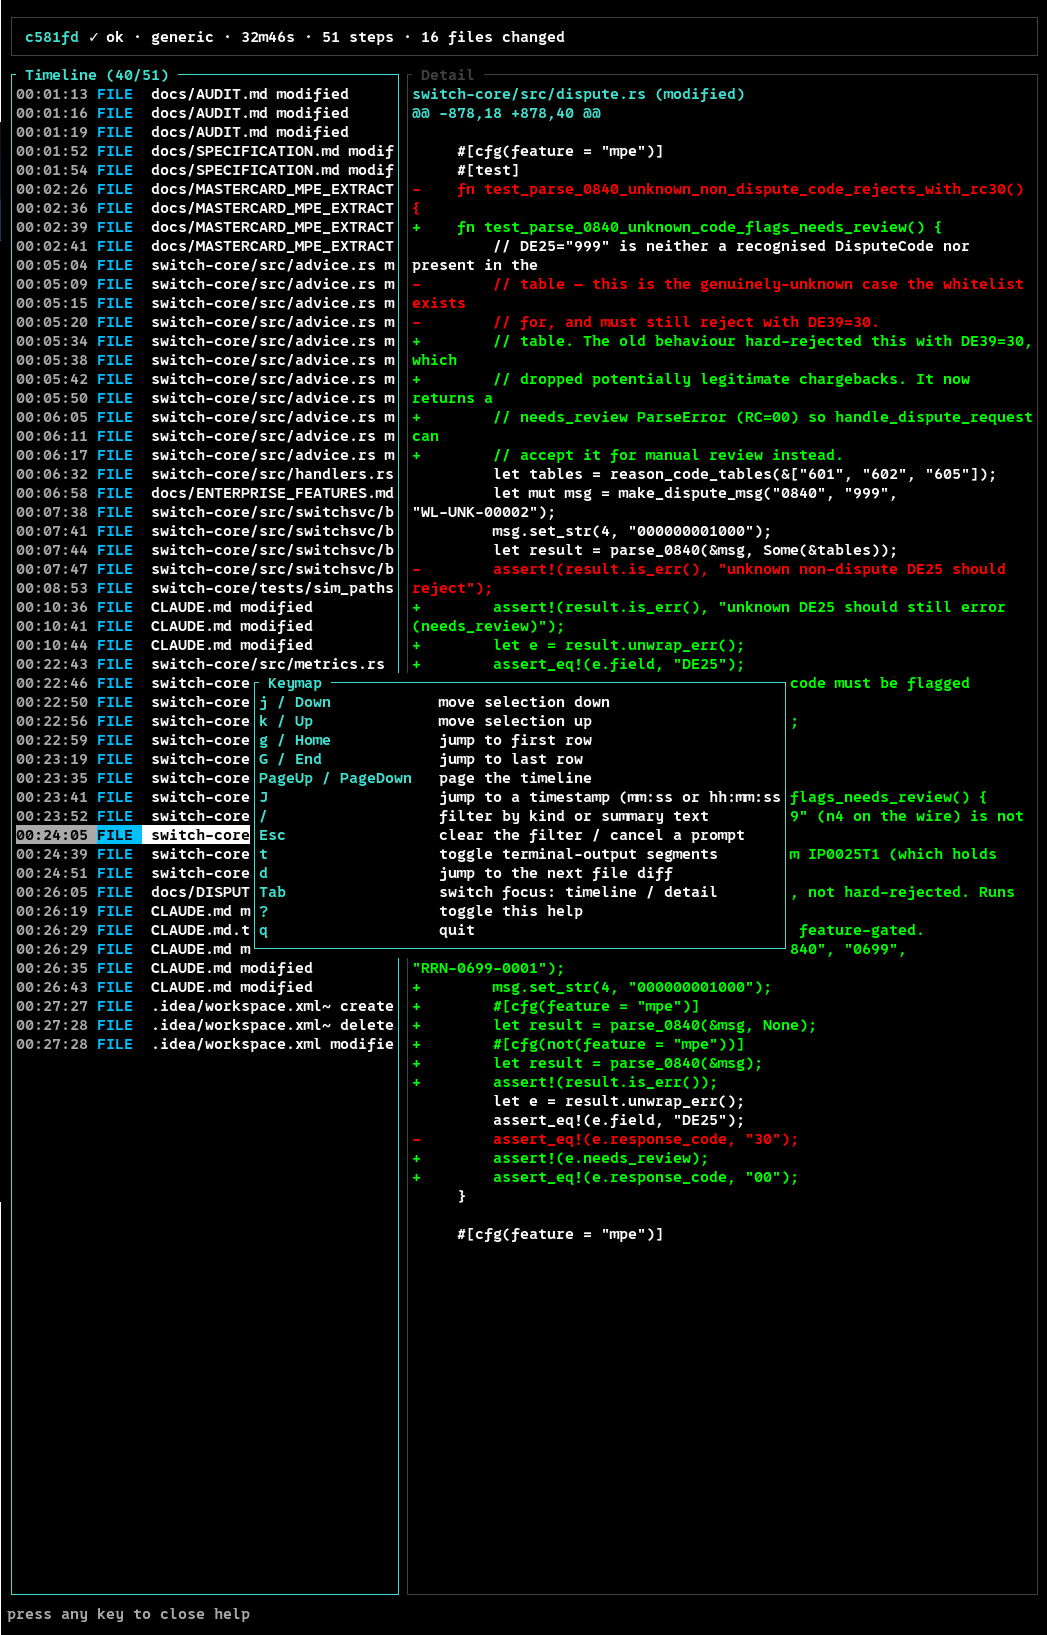Click the 'G / End' keymap entry
This screenshot has height=1635, width=1047.
(x=291, y=759)
